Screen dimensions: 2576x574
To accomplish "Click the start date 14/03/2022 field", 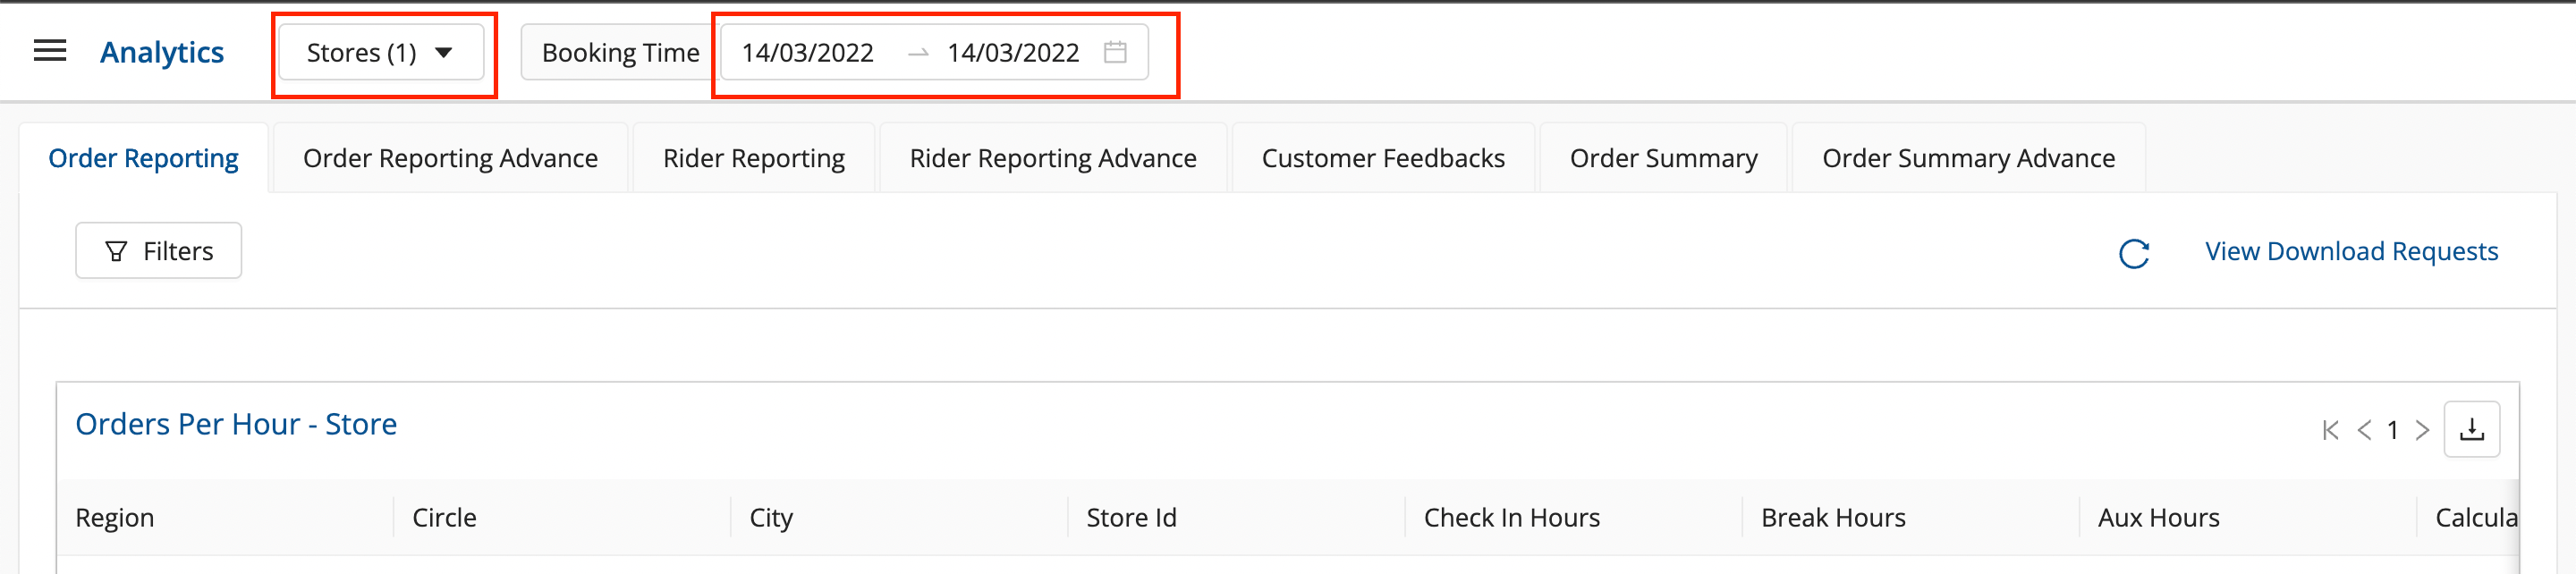I will 808,53.
